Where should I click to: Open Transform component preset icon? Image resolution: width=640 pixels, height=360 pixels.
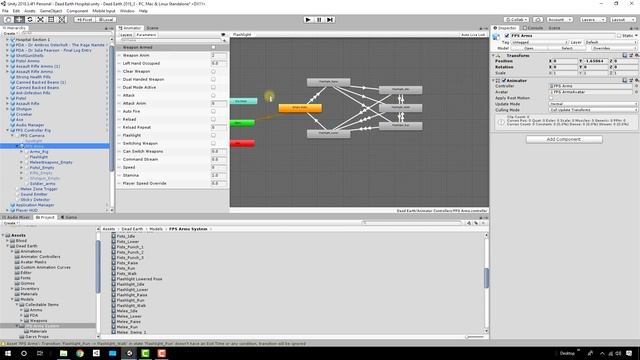631,55
